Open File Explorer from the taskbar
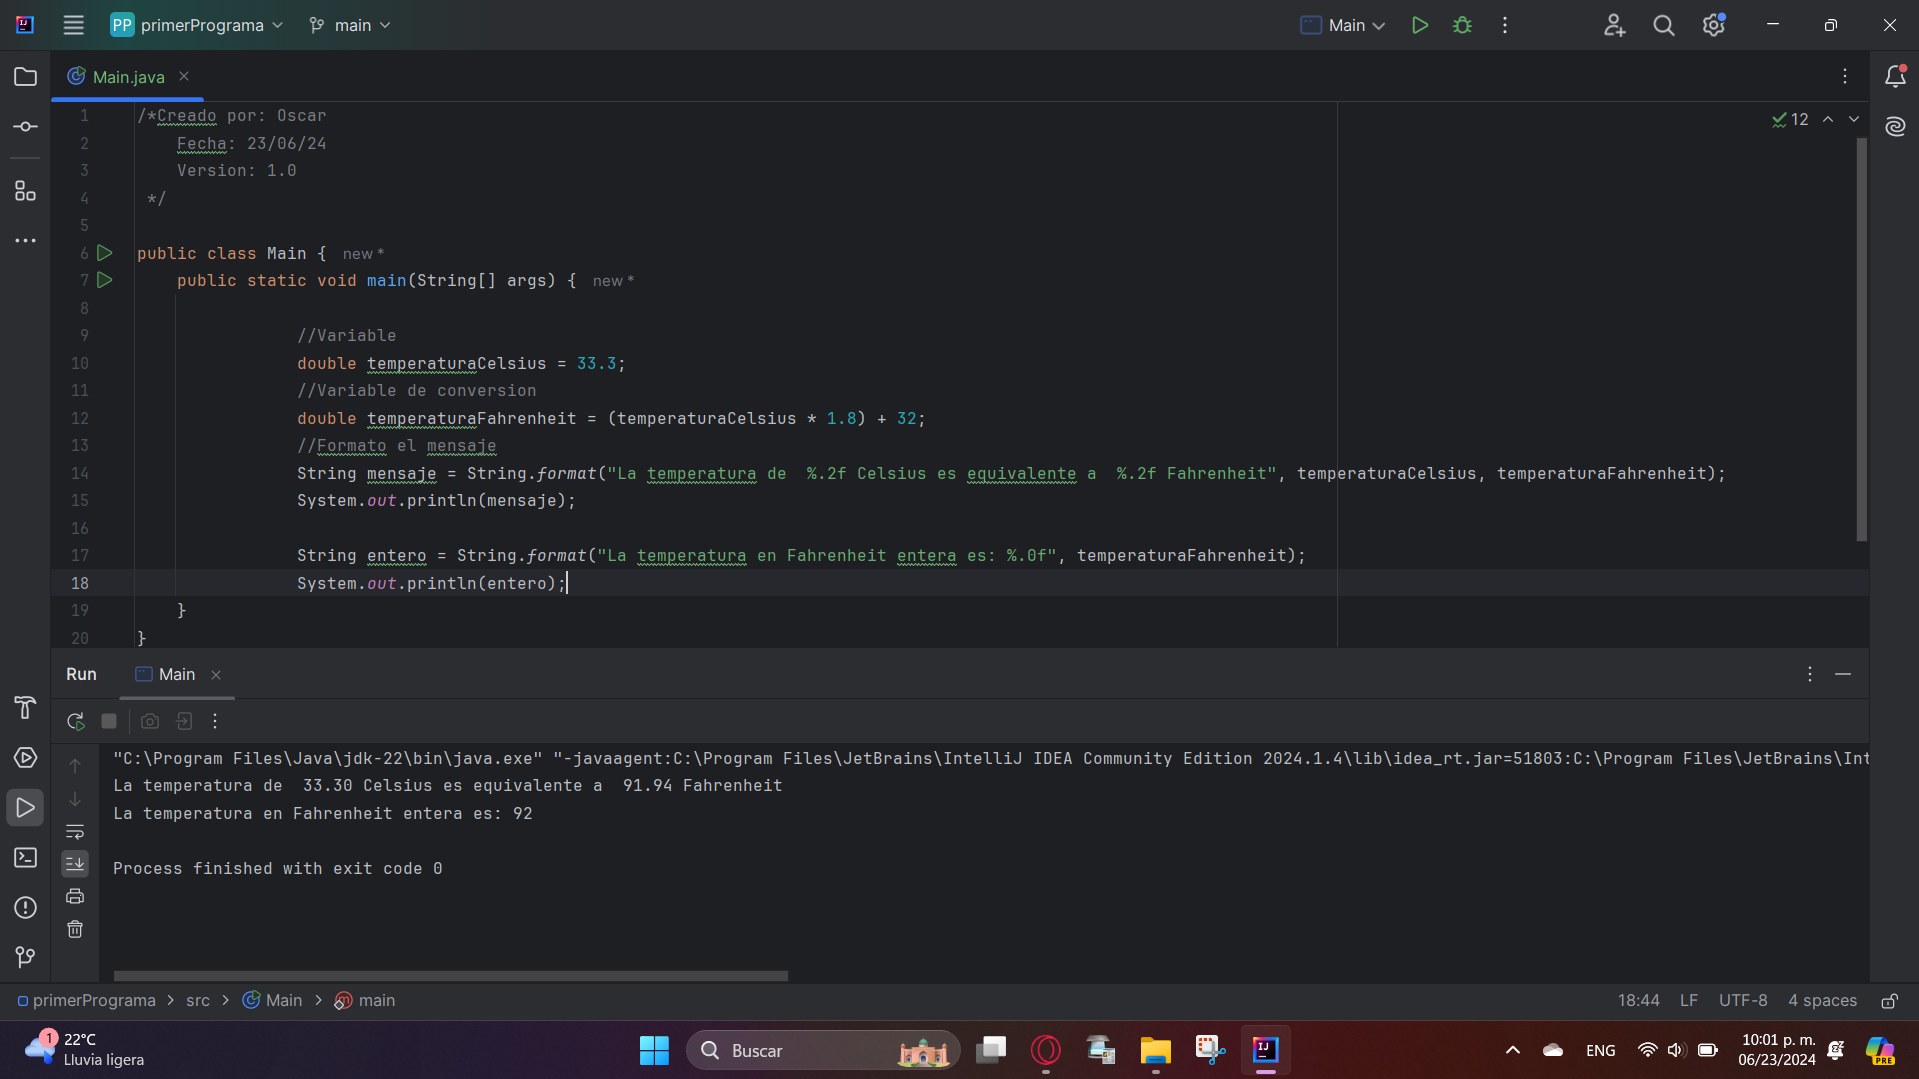Screen dimensions: 1919x1079 click(1155, 1050)
